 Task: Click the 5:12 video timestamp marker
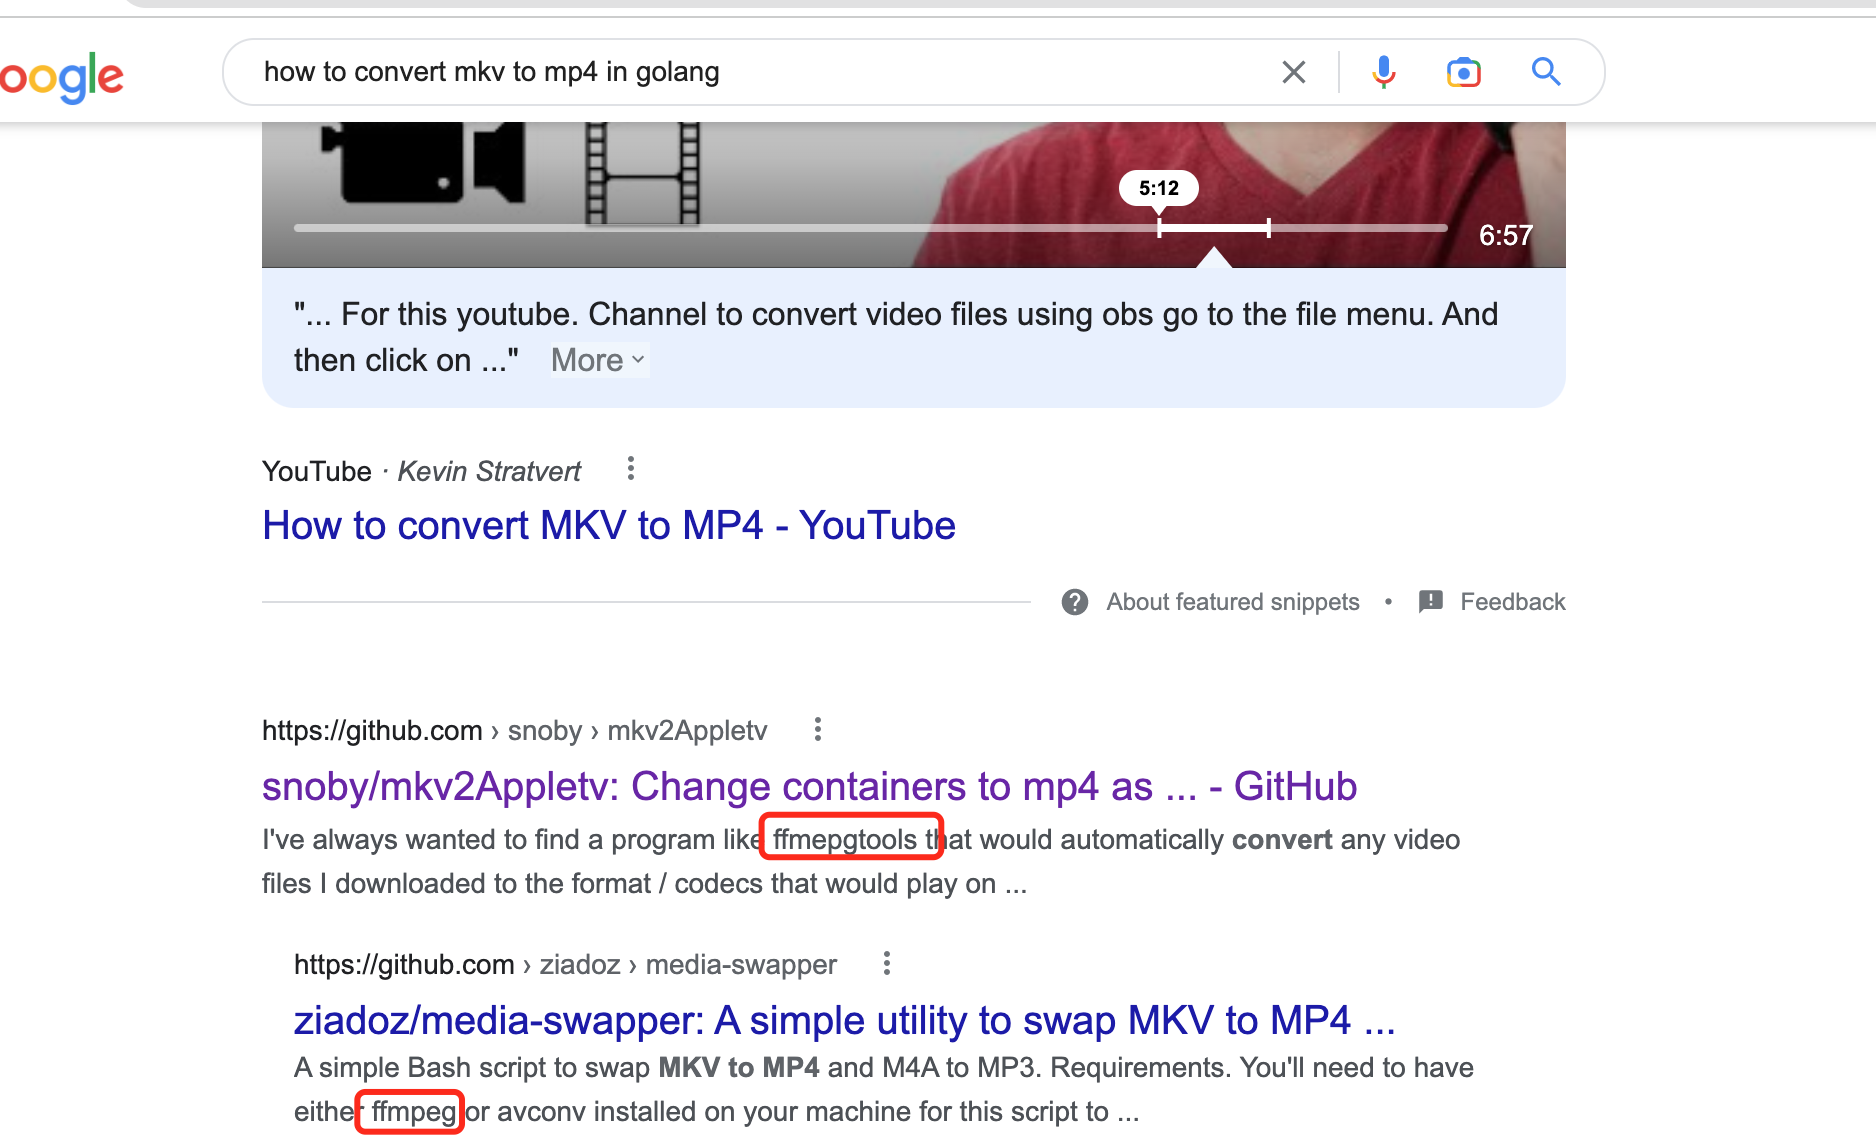(1158, 188)
